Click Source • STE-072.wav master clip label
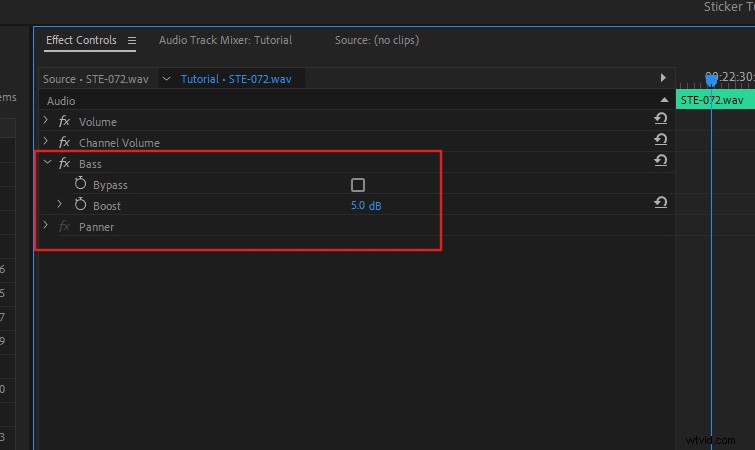This screenshot has width=755, height=450. 95,79
